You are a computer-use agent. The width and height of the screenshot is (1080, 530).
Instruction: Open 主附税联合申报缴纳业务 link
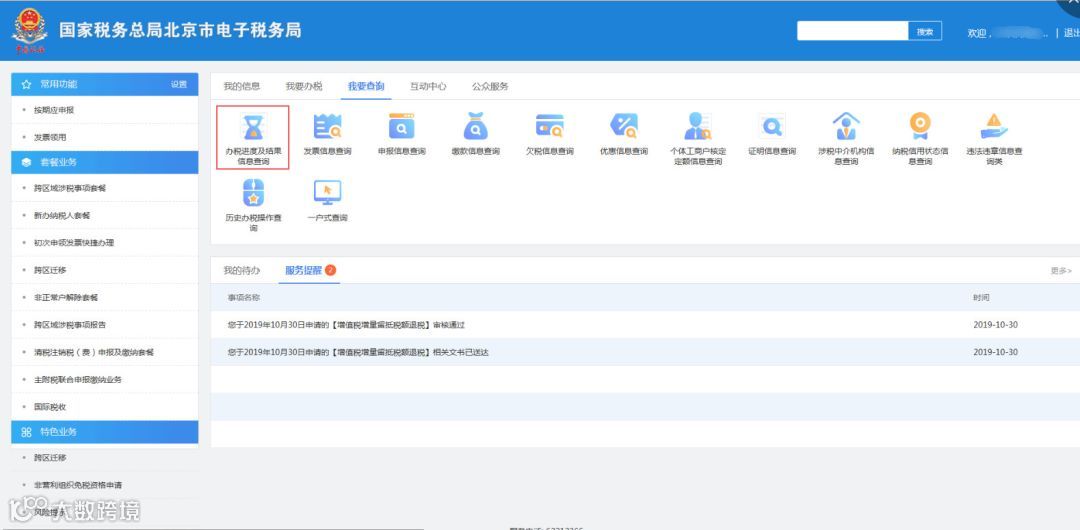78,380
